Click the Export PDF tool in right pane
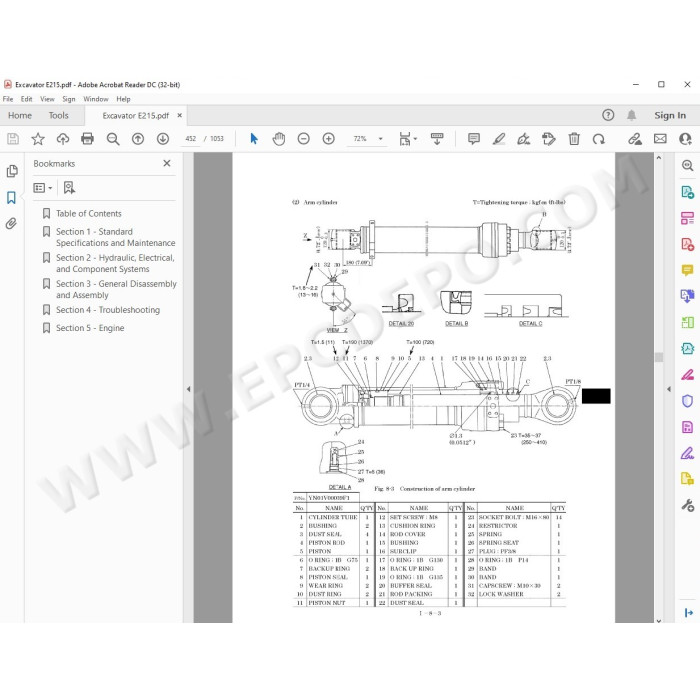This screenshot has height=700, width=700. pyautogui.click(x=688, y=192)
